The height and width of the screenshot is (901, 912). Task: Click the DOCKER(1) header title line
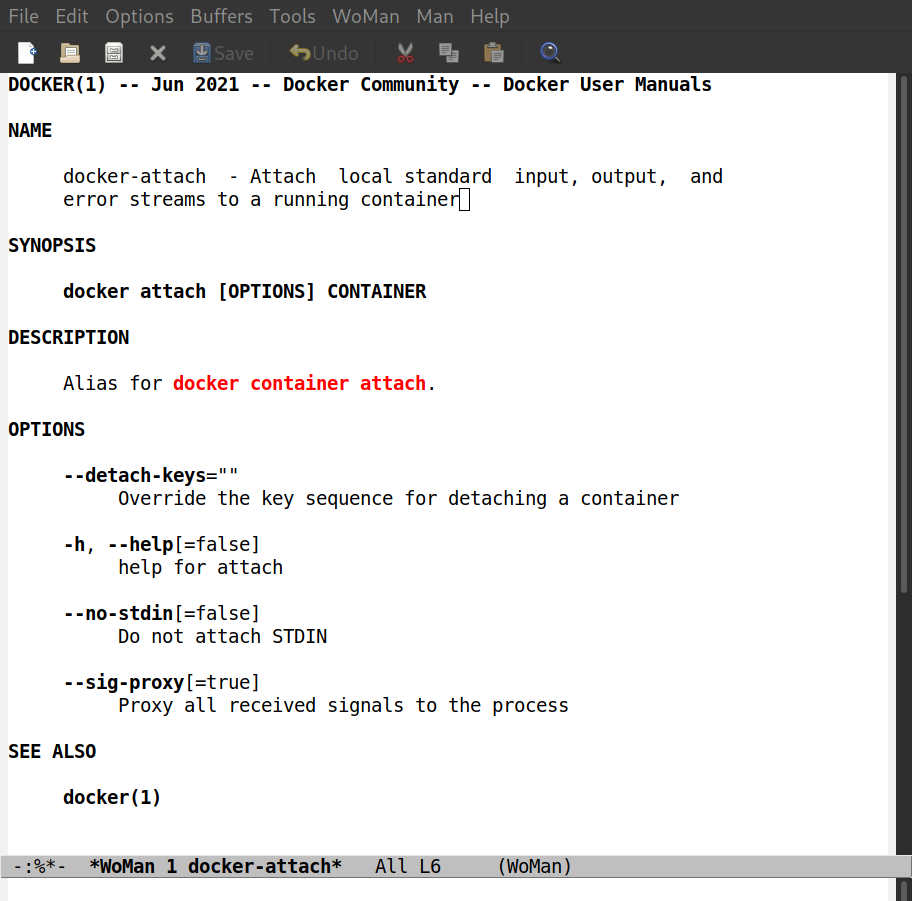tap(359, 84)
